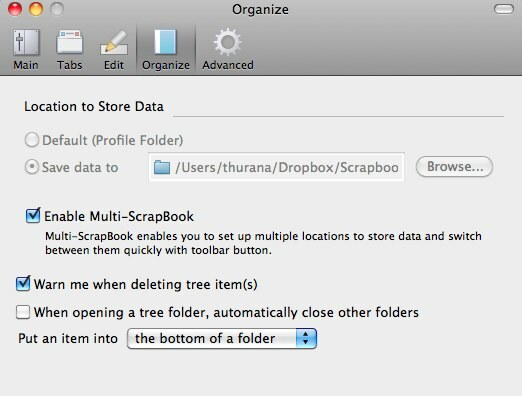Click the red close window button
This screenshot has width=522, height=396.
click(15, 9)
